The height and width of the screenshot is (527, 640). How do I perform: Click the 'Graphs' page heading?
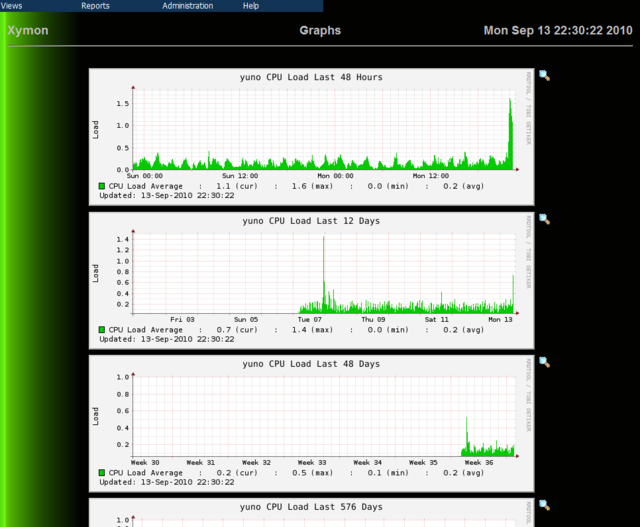click(x=320, y=30)
